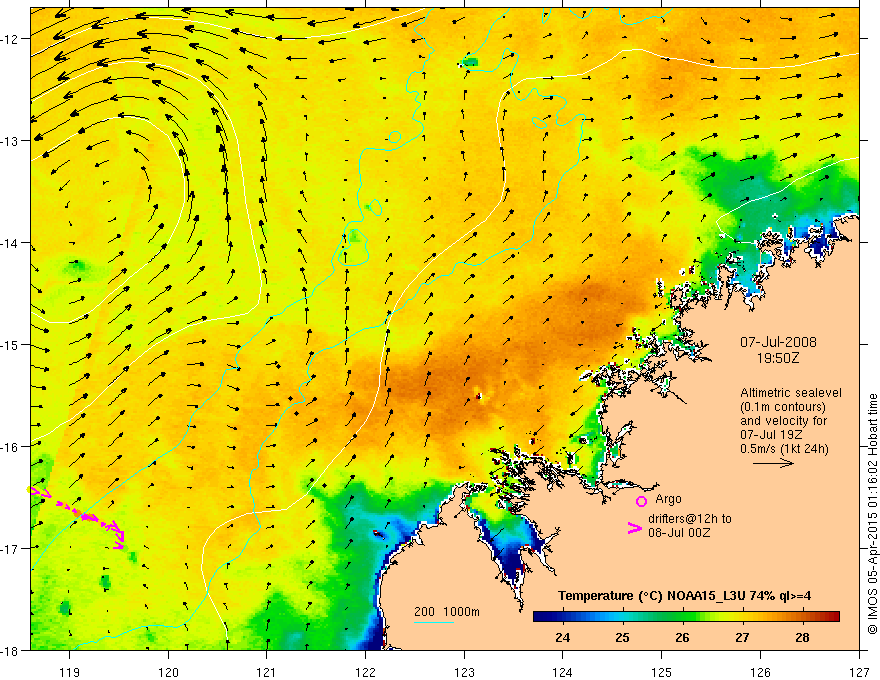Click latitude axis label -12
Screen dimensions: 880x680
coord(10,39)
